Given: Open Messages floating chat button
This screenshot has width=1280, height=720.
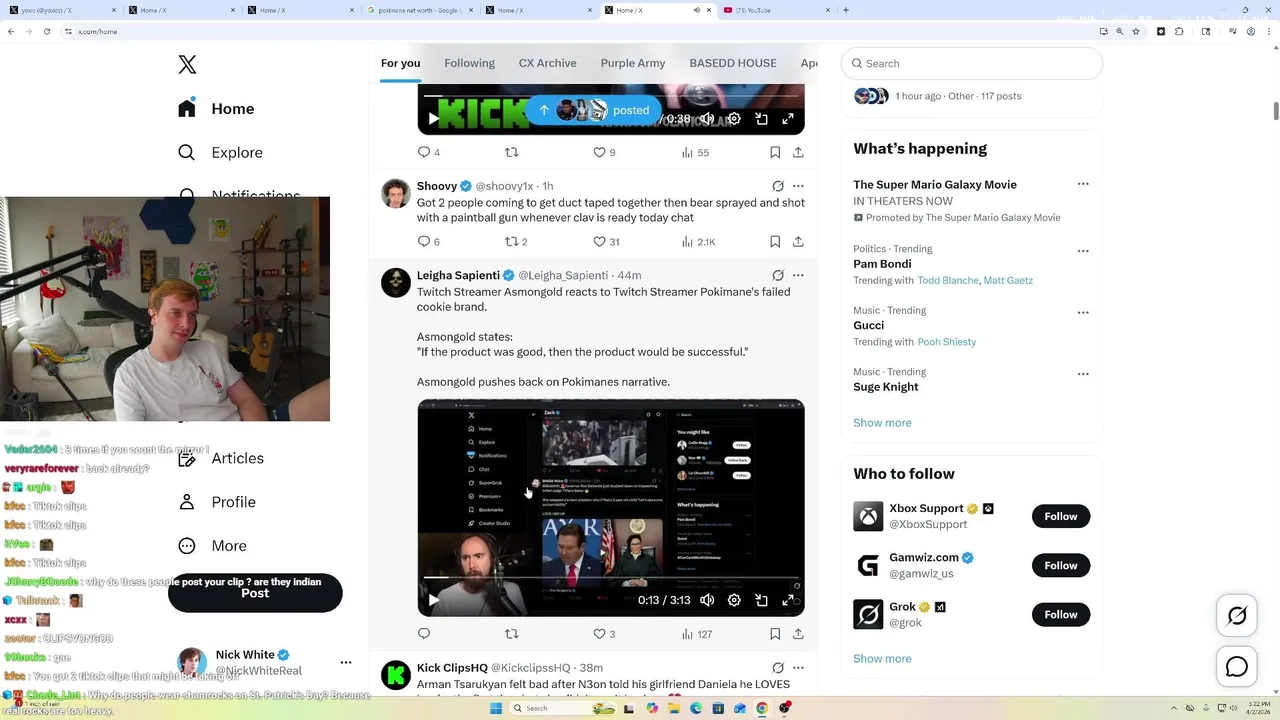Looking at the screenshot, I should pos(1237,667).
